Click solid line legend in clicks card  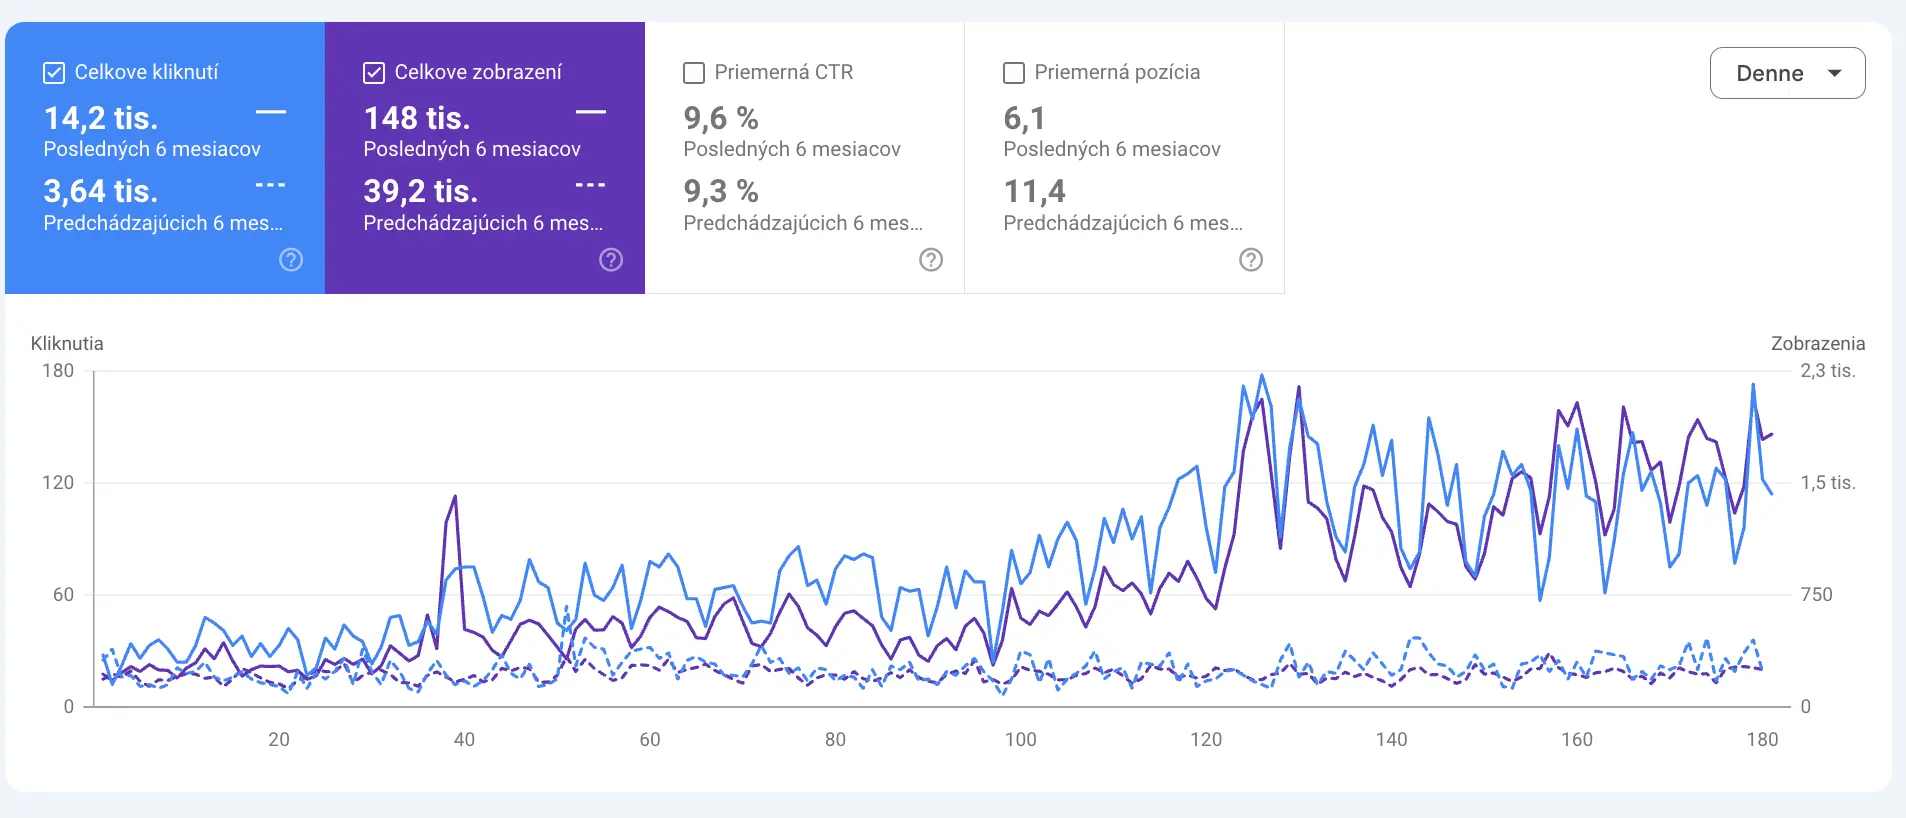pyautogui.click(x=271, y=112)
